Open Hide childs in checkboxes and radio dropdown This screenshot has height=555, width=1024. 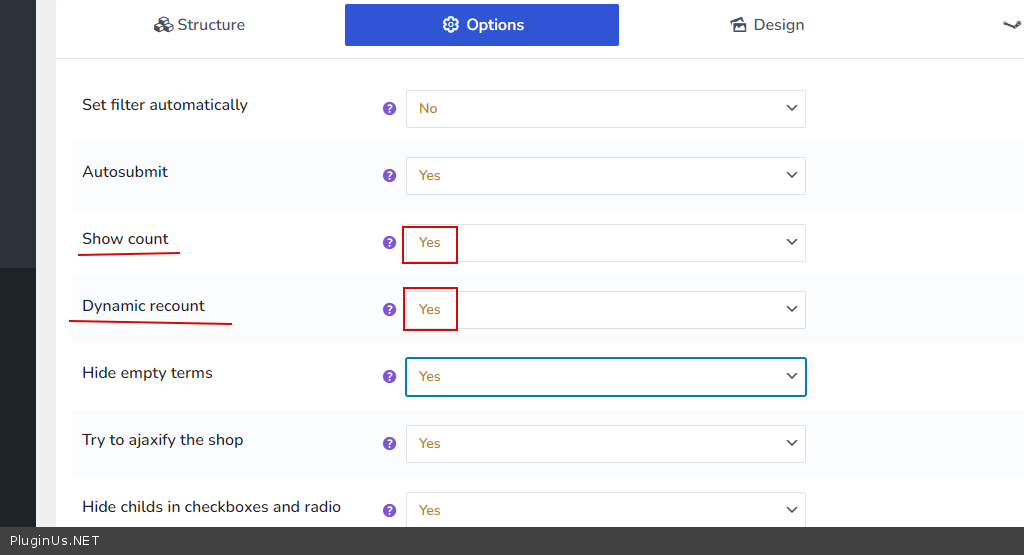pyautogui.click(x=605, y=510)
